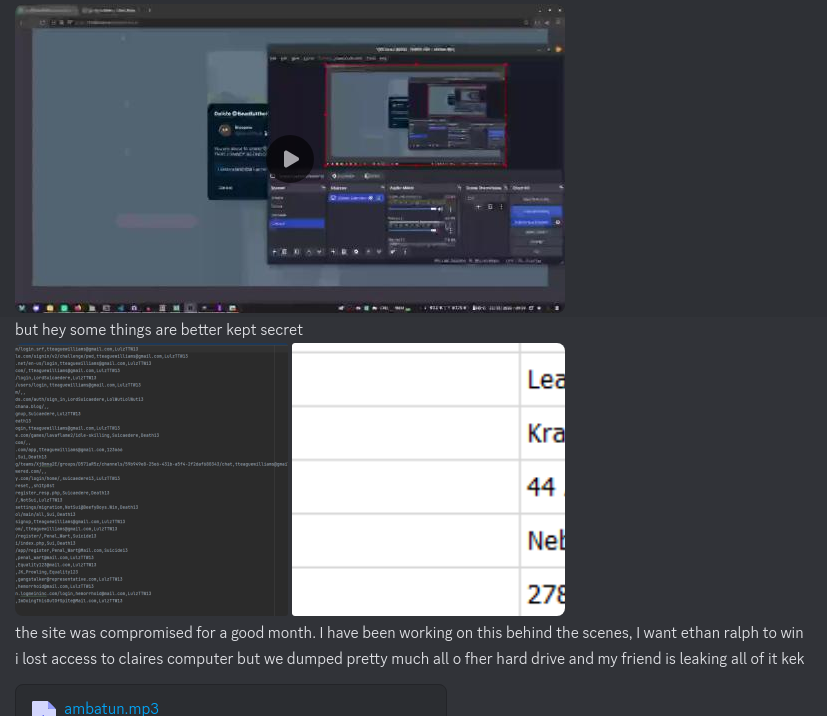
Task: Open the right spreadsheet image attachment
Action: point(428,479)
